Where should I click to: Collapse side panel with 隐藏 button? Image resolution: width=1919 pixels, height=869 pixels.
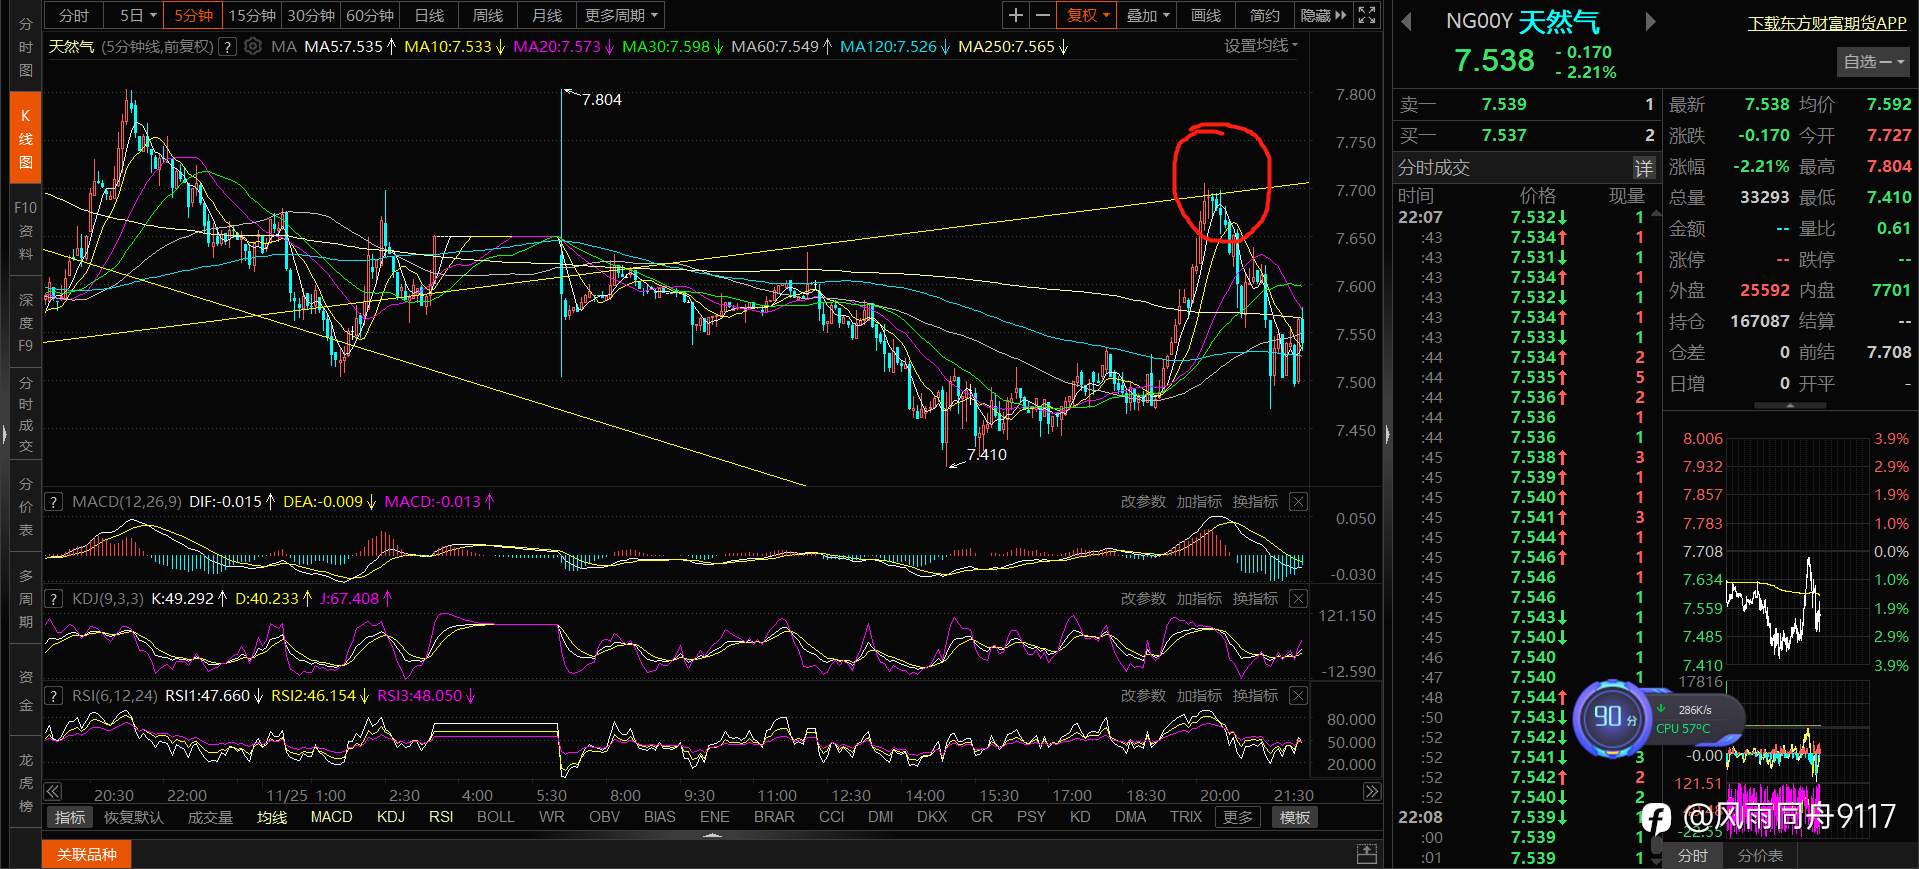tap(1323, 15)
